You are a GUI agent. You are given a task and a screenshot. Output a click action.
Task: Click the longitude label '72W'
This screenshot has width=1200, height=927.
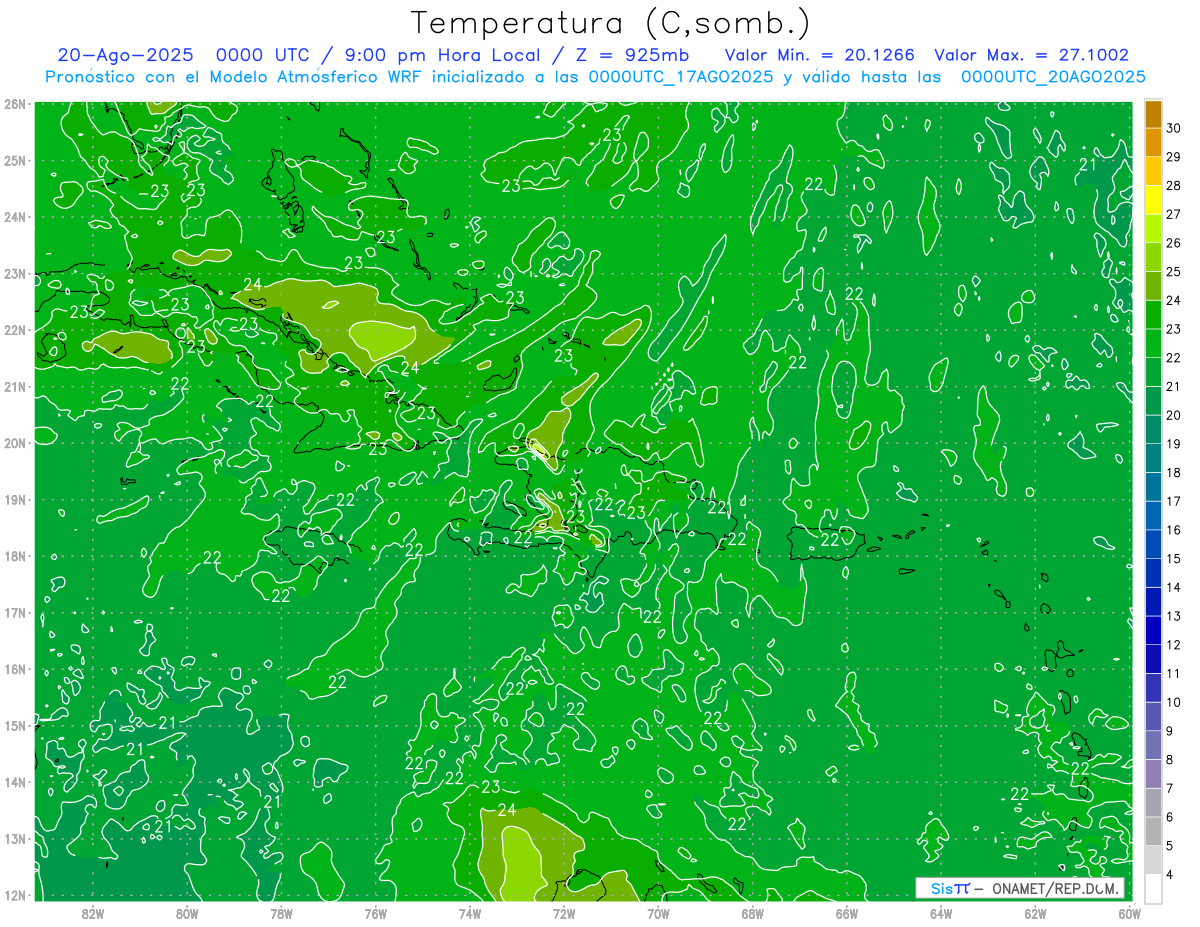click(x=564, y=913)
